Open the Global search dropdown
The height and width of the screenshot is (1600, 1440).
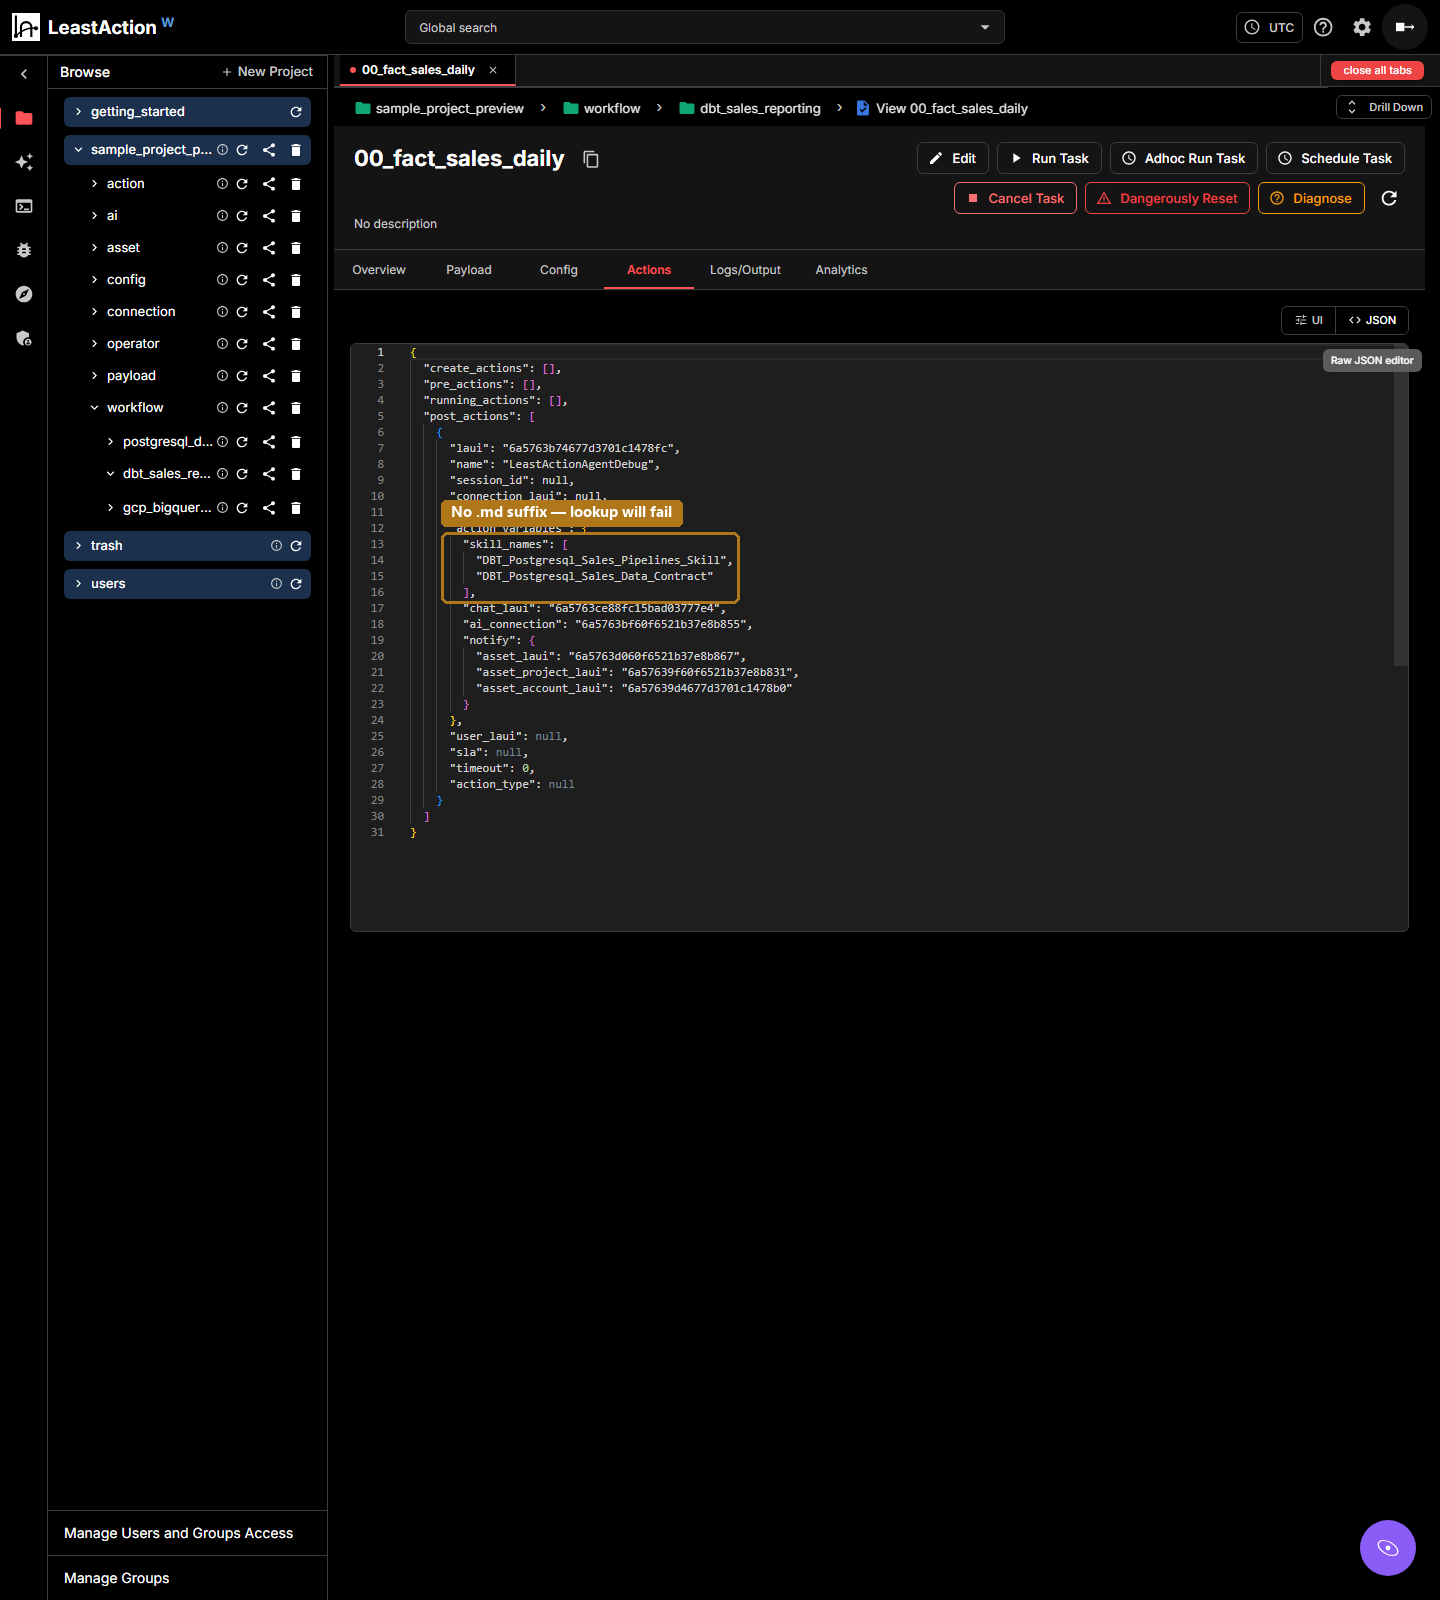(x=705, y=27)
